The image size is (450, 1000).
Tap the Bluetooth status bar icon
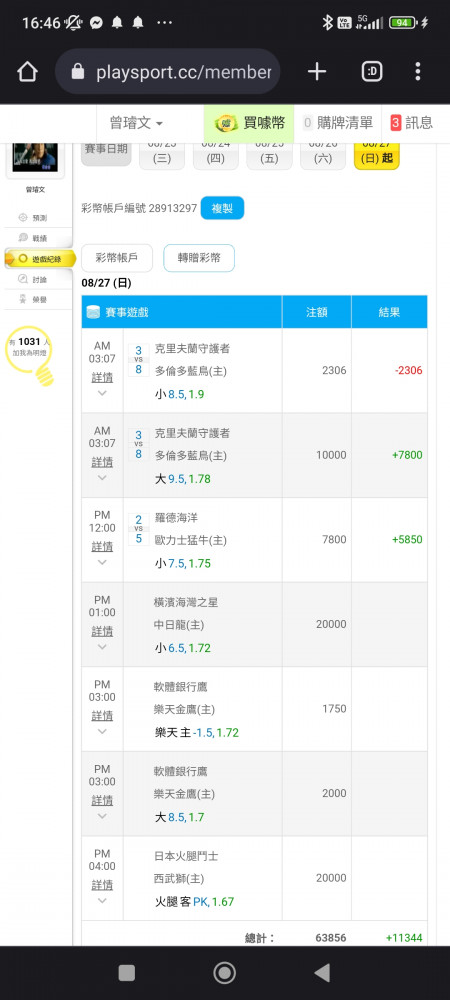[328, 23]
